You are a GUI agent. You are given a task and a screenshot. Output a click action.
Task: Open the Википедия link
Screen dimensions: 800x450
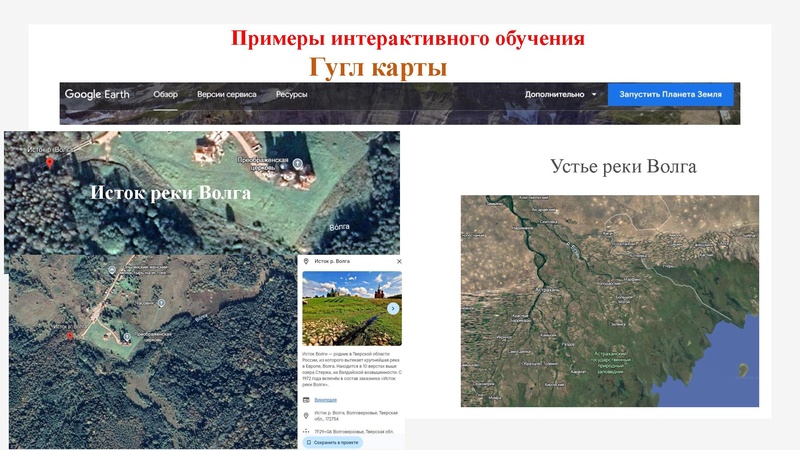[325, 400]
